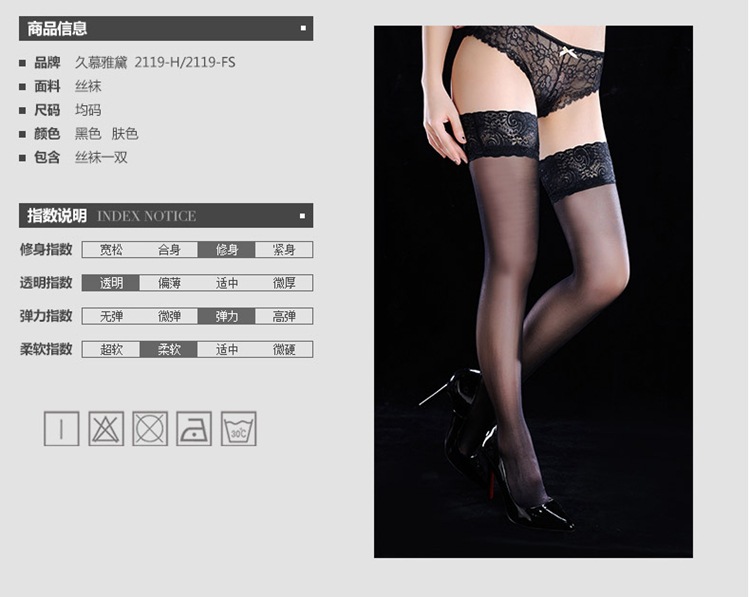
Task: Choose 柔软 in the softness index
Action: pos(168,349)
